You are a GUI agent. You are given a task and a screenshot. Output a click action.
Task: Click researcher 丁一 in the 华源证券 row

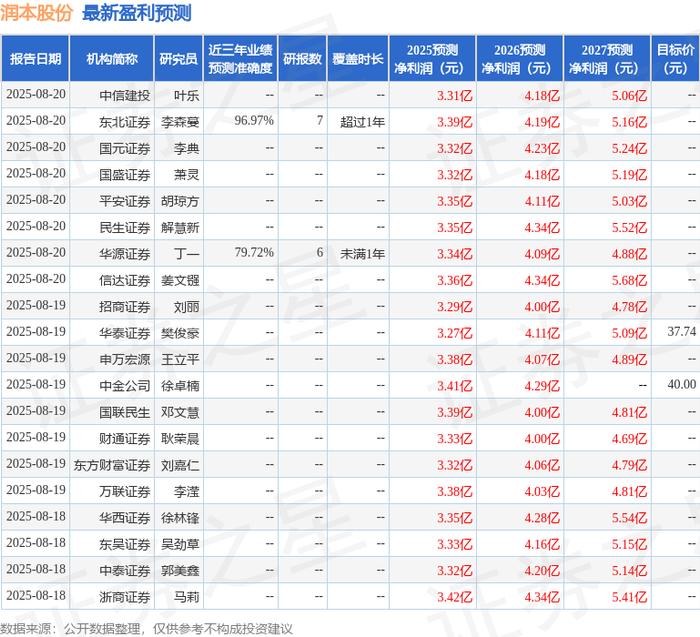(x=187, y=254)
